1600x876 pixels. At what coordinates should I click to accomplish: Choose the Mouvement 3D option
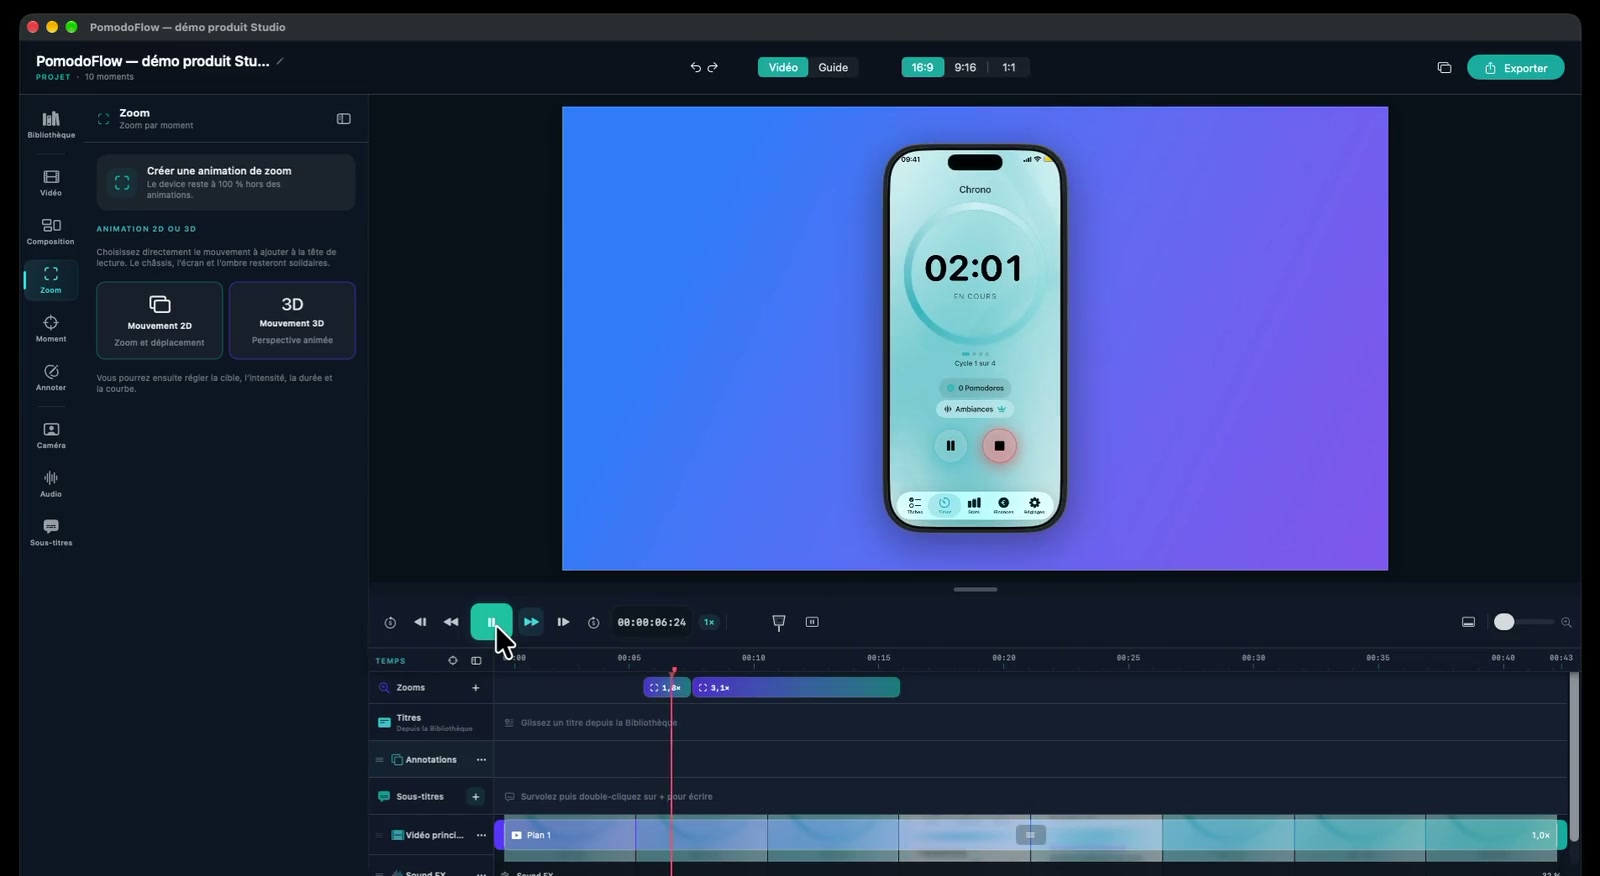292,320
